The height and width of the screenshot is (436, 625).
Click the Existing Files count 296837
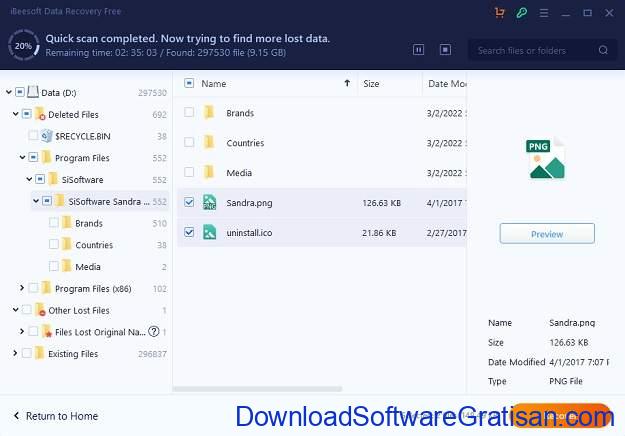pyautogui.click(x=152, y=354)
